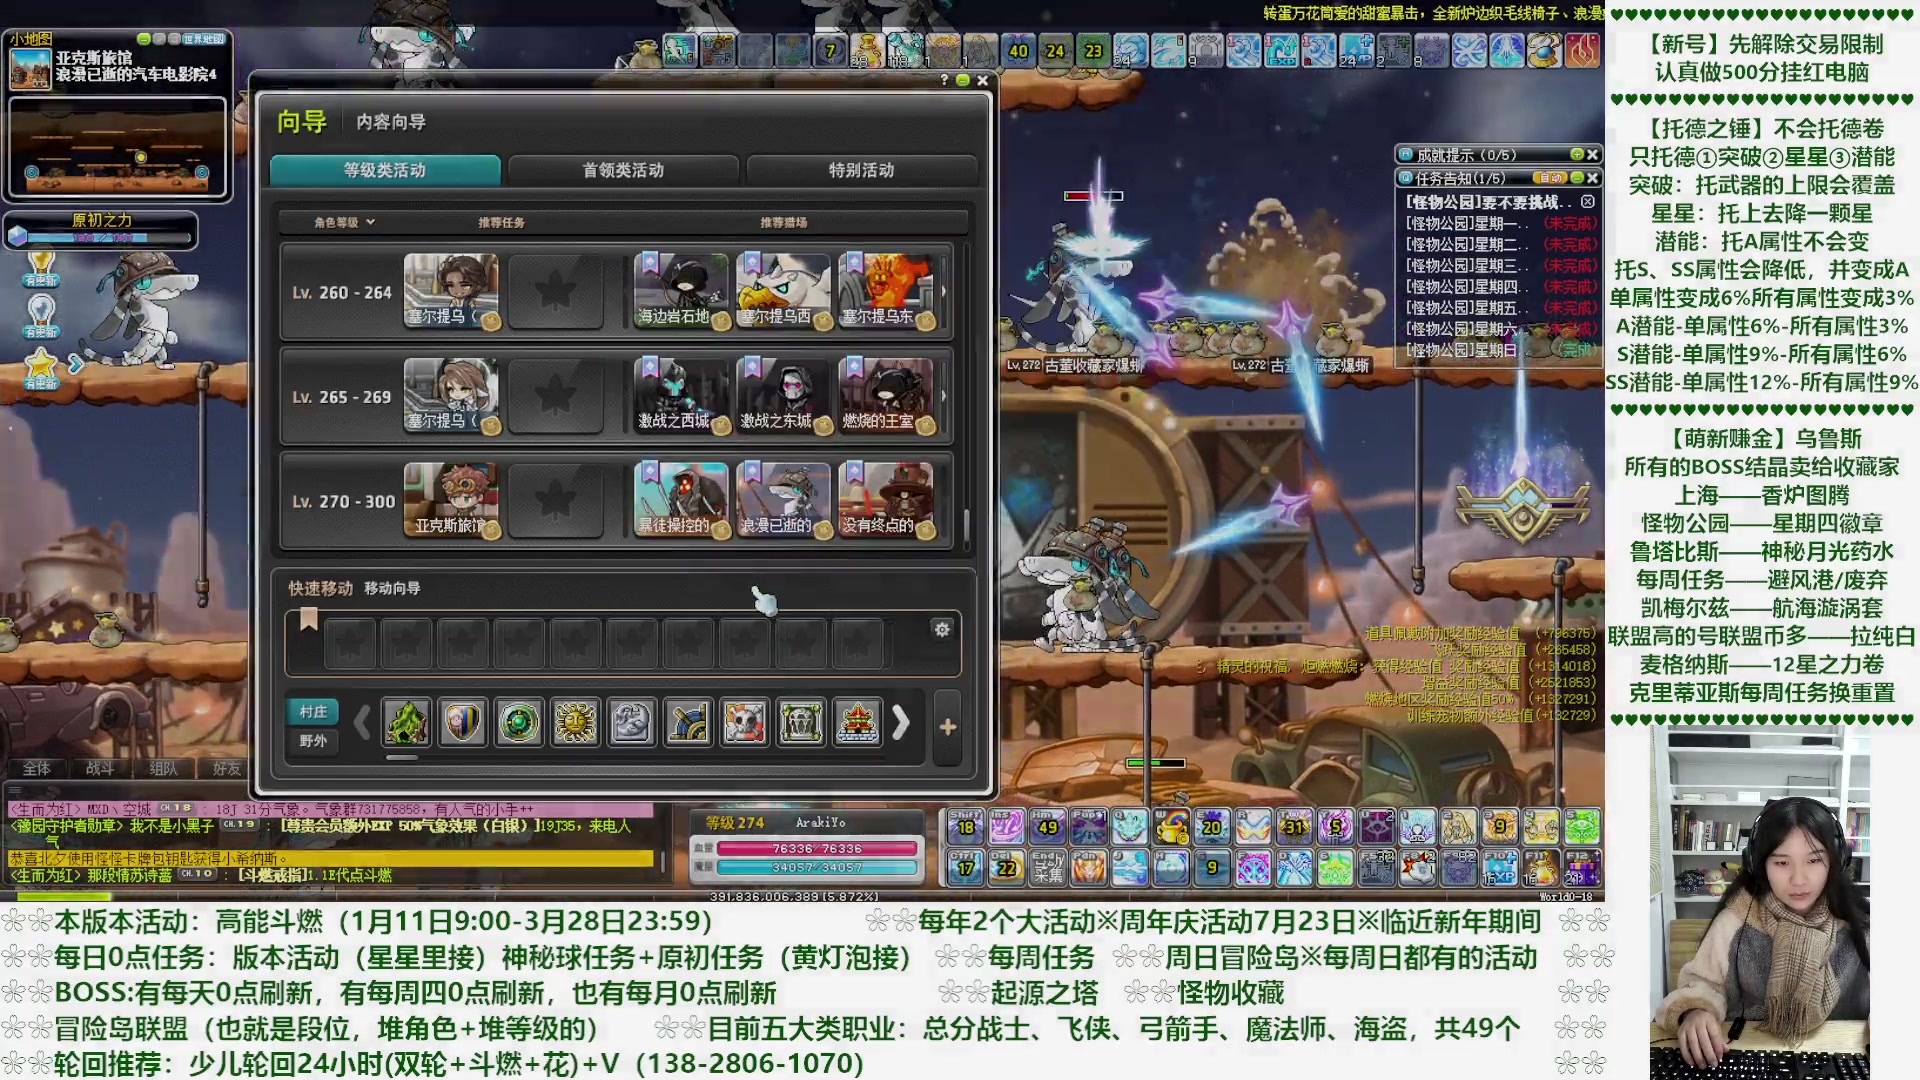Switch to 村庄 village filter
This screenshot has width=1920, height=1080.
[x=313, y=711]
